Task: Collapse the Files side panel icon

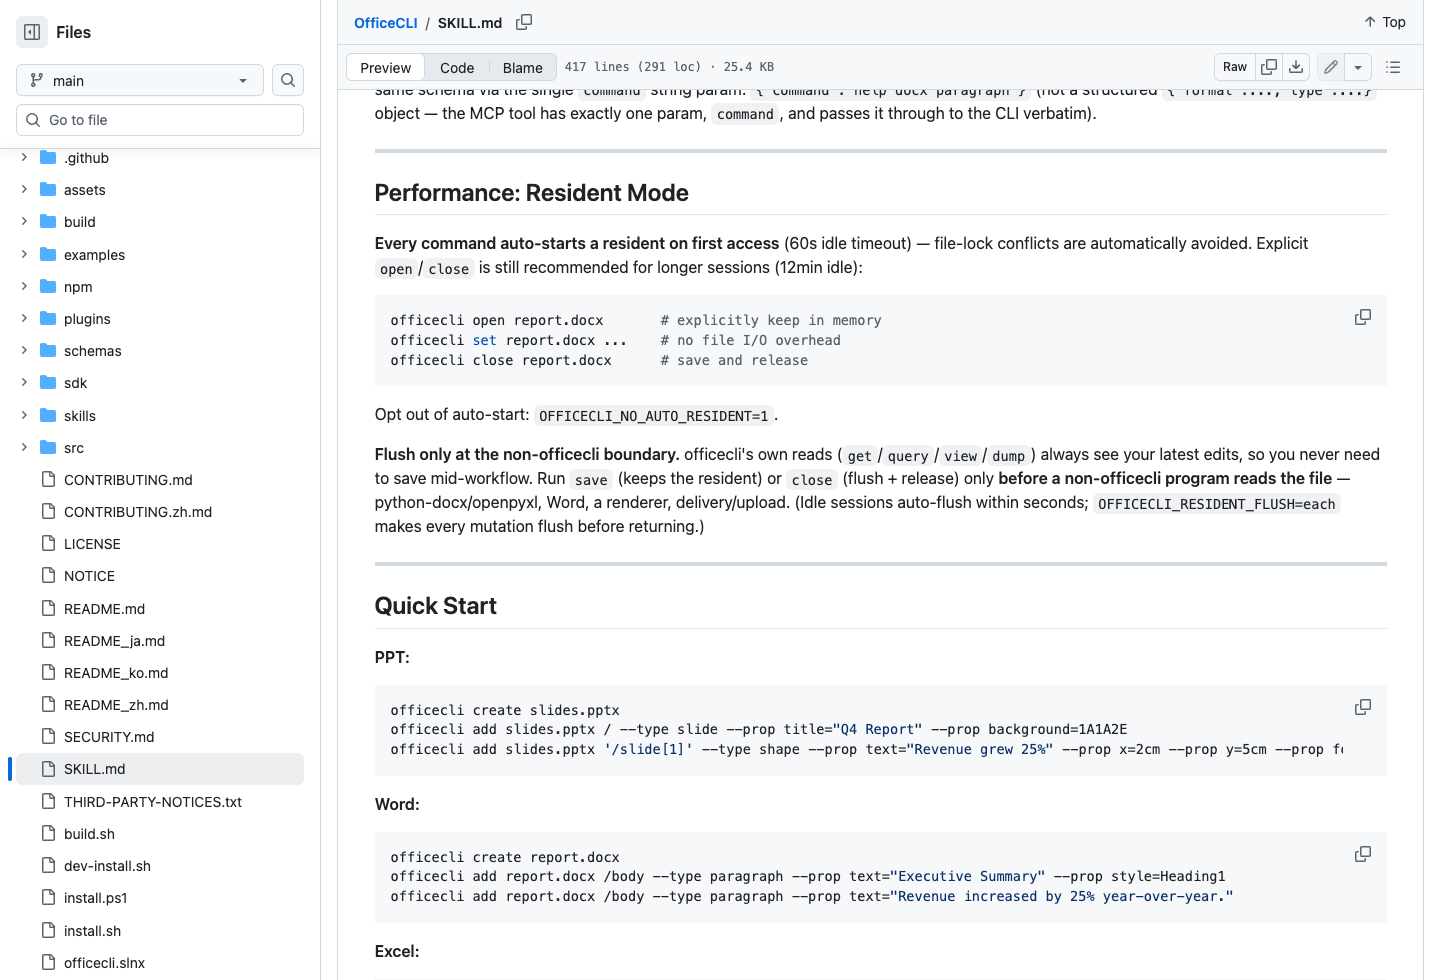Action: point(32,32)
